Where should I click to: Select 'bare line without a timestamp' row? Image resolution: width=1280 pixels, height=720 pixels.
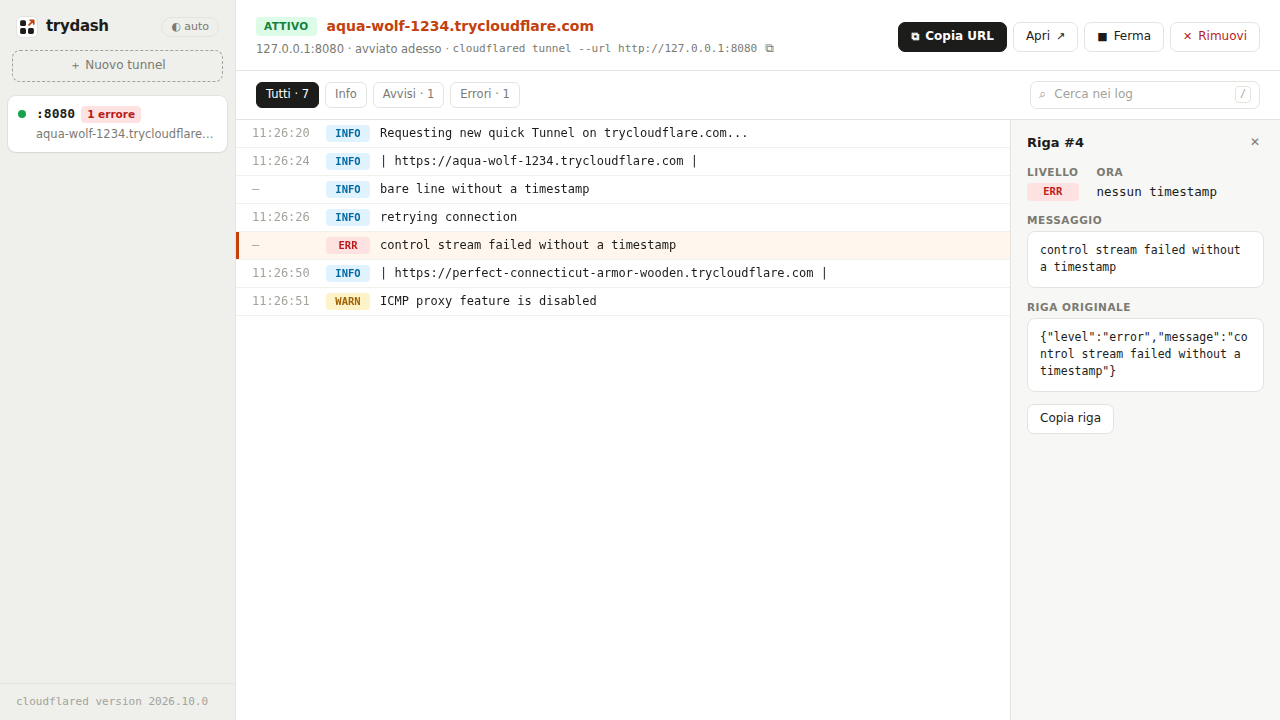click(x=623, y=190)
